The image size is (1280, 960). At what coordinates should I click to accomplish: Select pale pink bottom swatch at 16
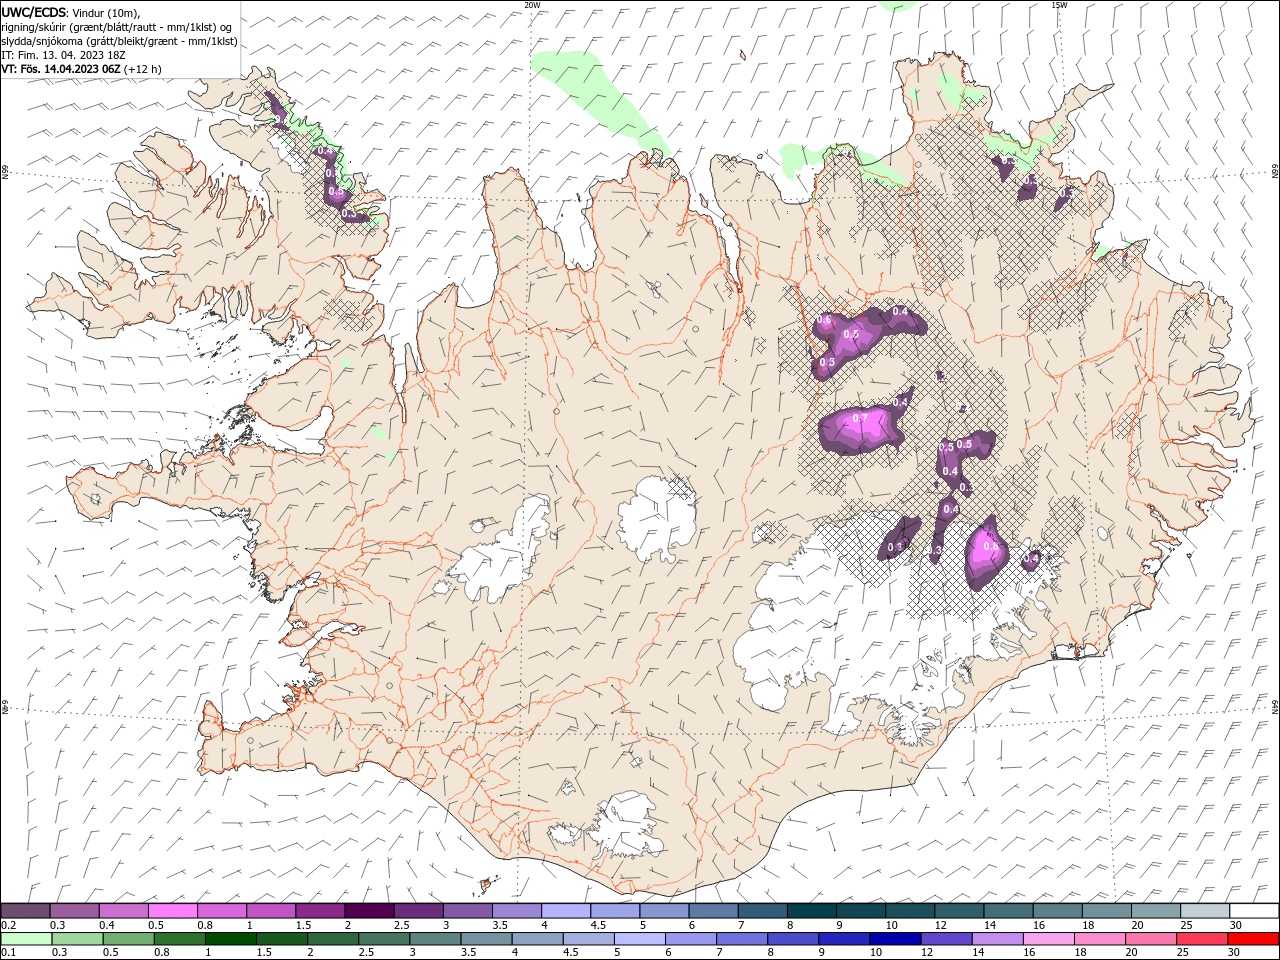coord(1048,939)
